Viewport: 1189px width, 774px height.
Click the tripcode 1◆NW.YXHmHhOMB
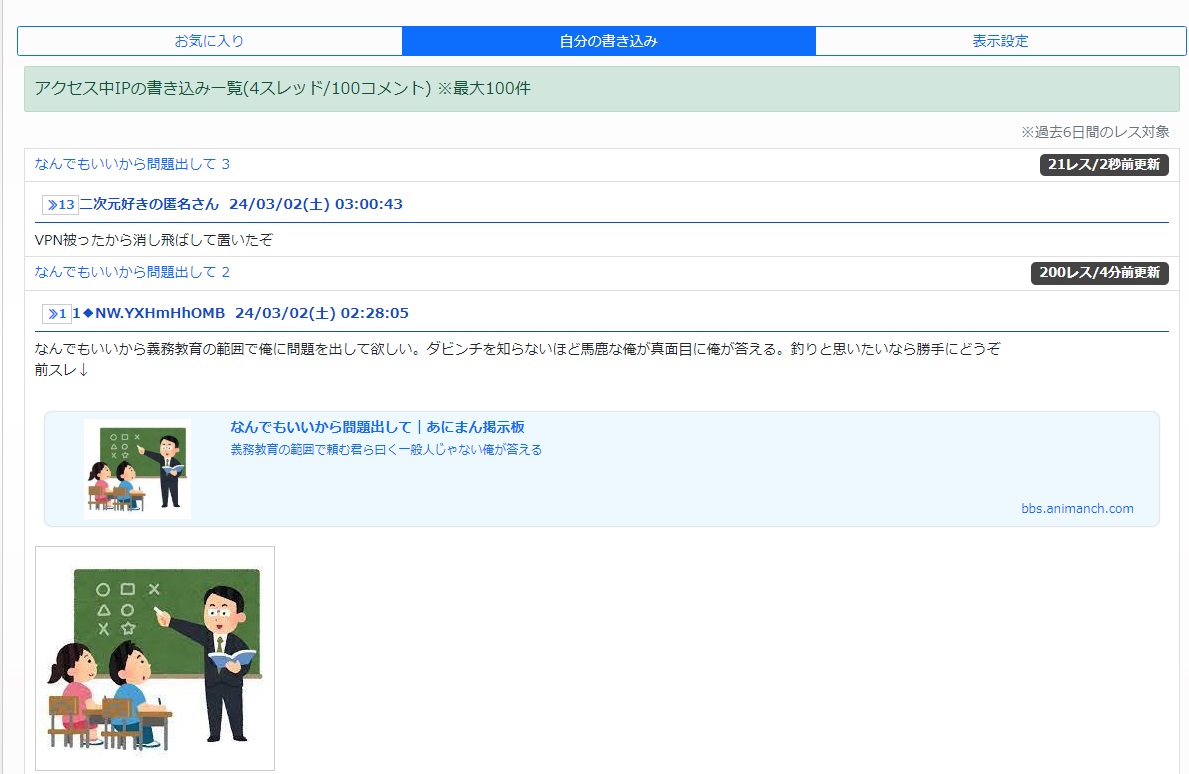[149, 313]
